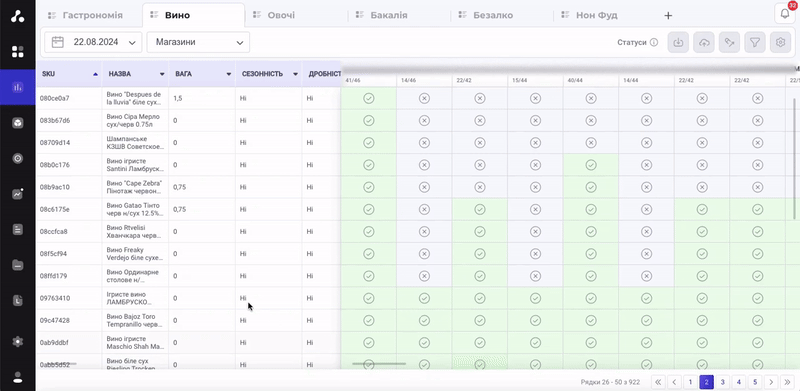Go to next page chevron
Image resolution: width=800 pixels, height=391 pixels.
[771, 382]
